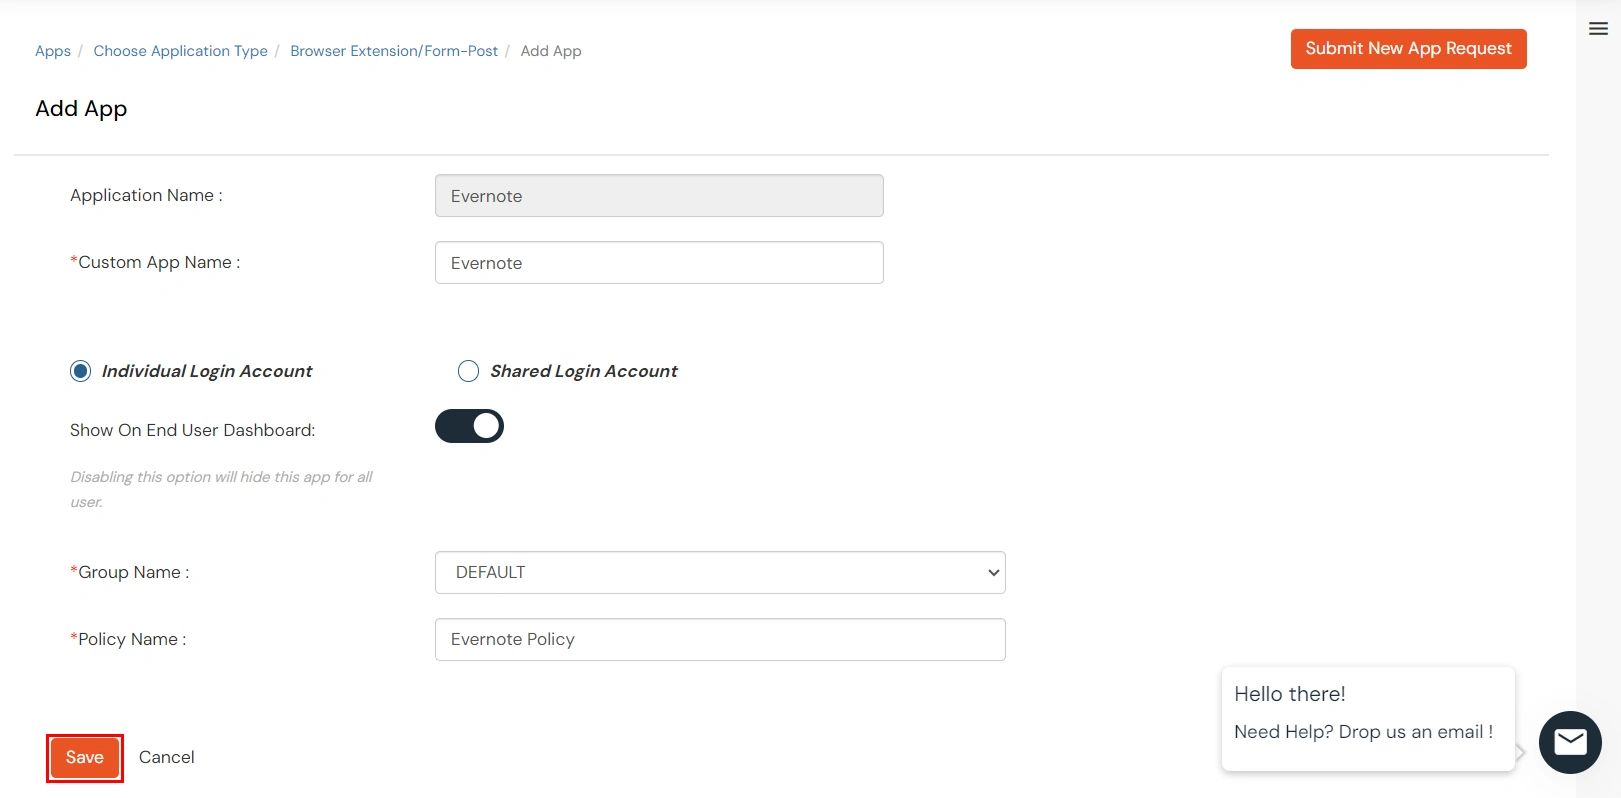Save the Evernote app configuration
The image size is (1621, 798).
coord(84,757)
